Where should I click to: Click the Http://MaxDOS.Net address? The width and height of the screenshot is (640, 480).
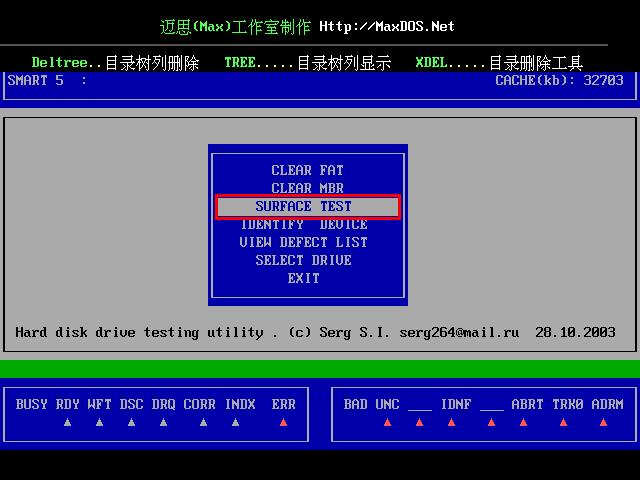click(387, 27)
